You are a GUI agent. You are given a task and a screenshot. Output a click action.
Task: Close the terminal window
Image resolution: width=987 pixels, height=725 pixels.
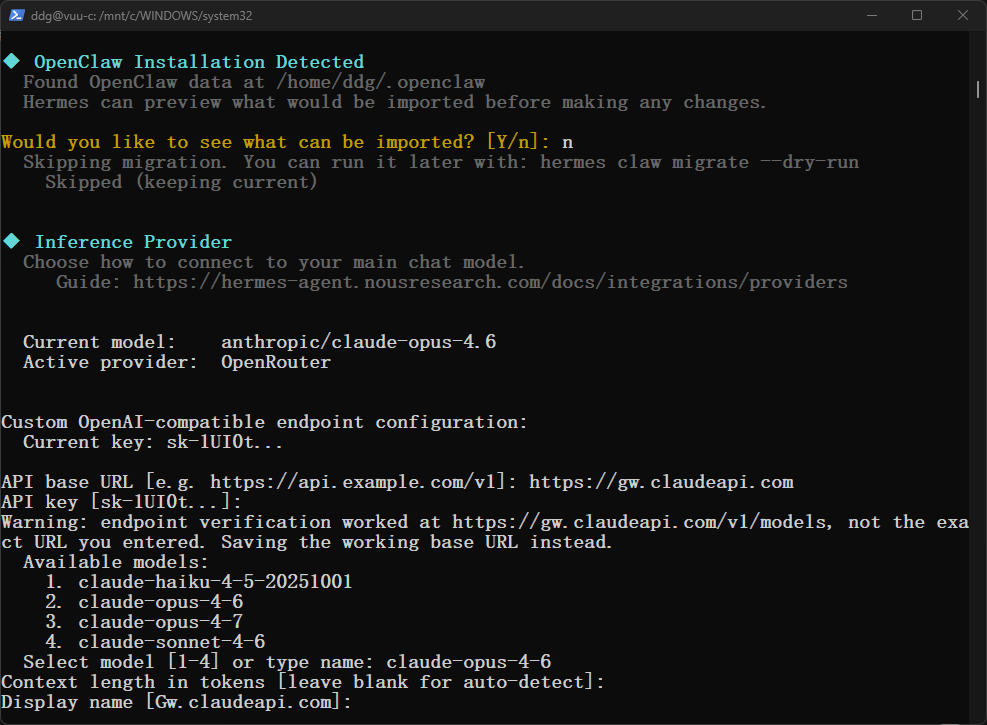[x=962, y=15]
